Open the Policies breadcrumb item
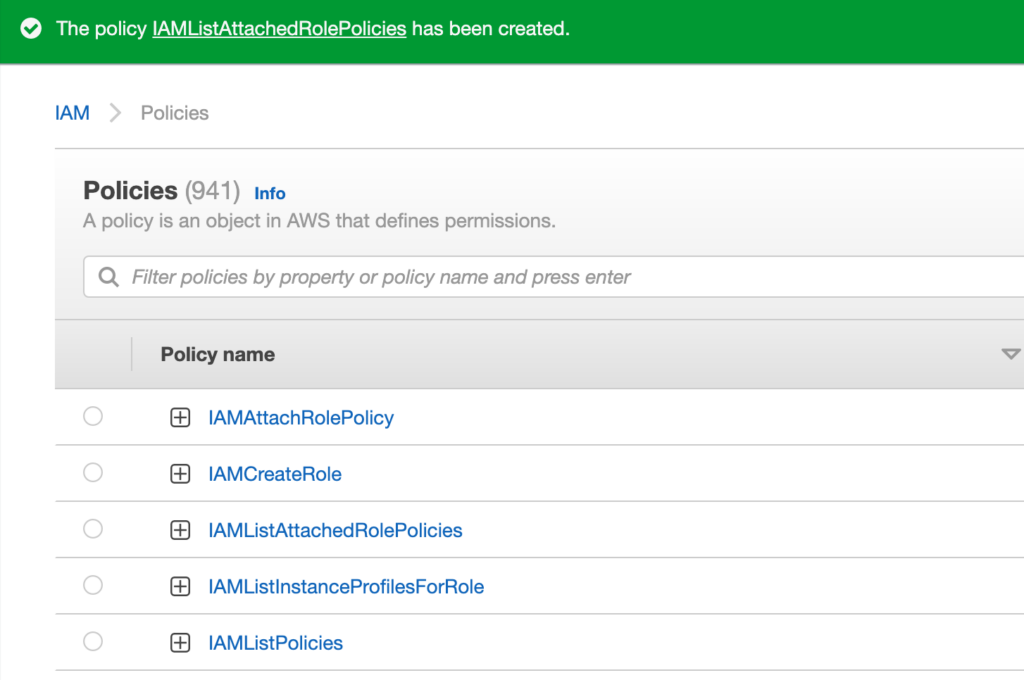Viewport: 1024px width, 680px height. pos(174,113)
